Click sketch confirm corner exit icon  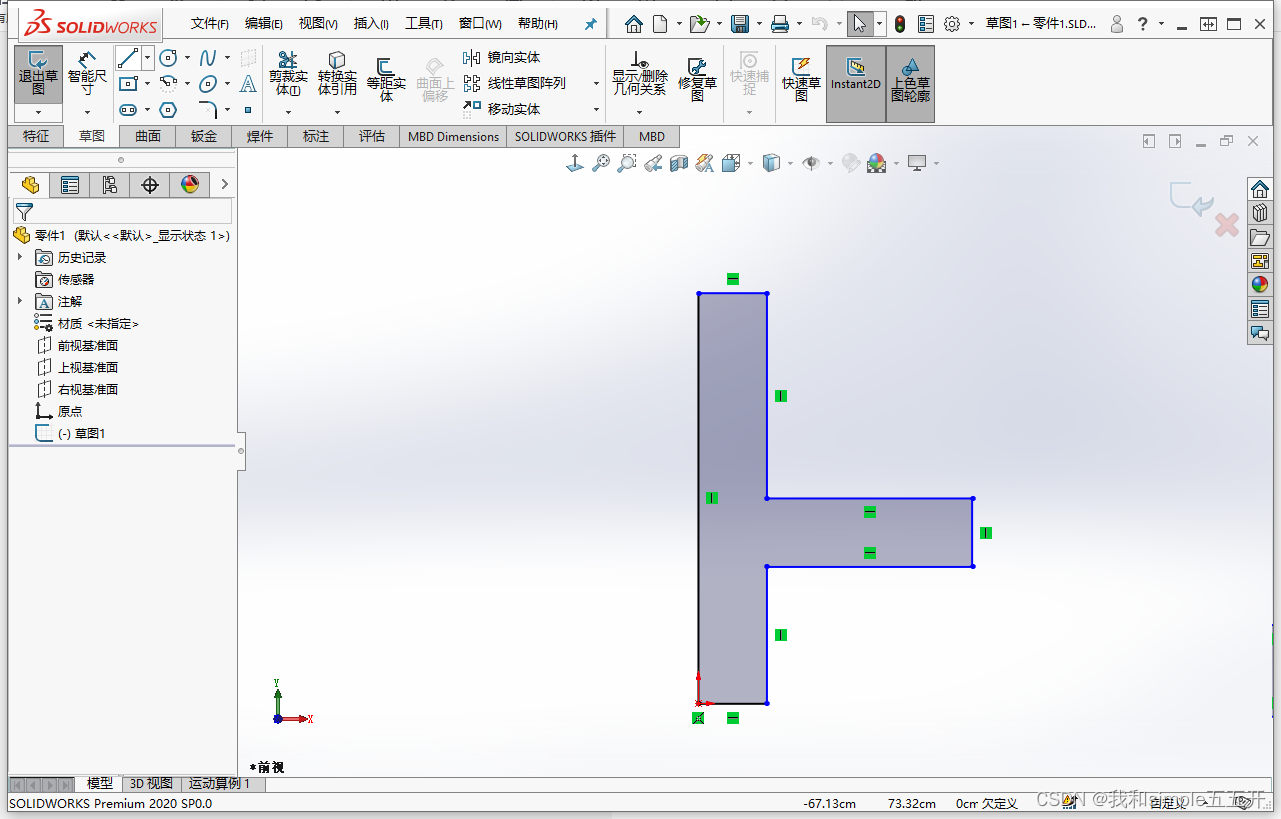click(1192, 199)
